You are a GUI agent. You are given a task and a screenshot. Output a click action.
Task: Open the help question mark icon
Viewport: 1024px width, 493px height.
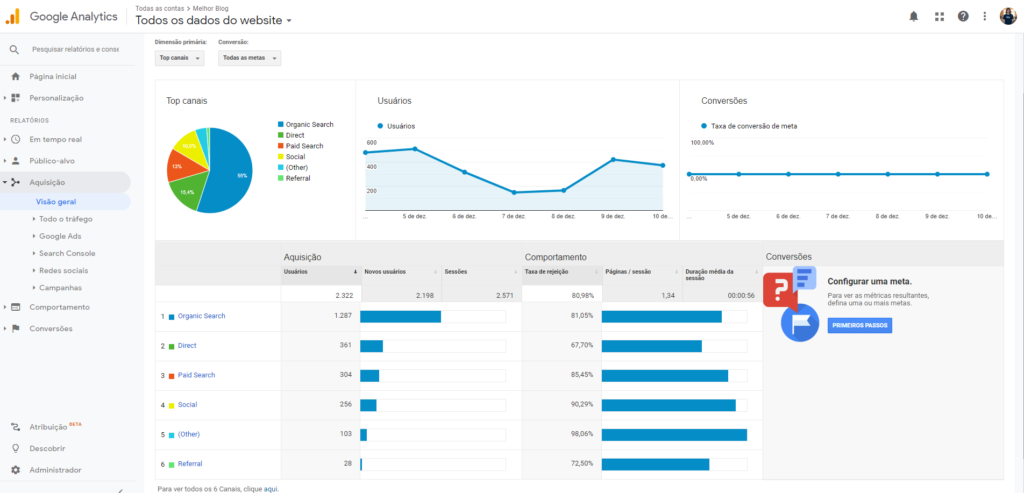click(963, 17)
